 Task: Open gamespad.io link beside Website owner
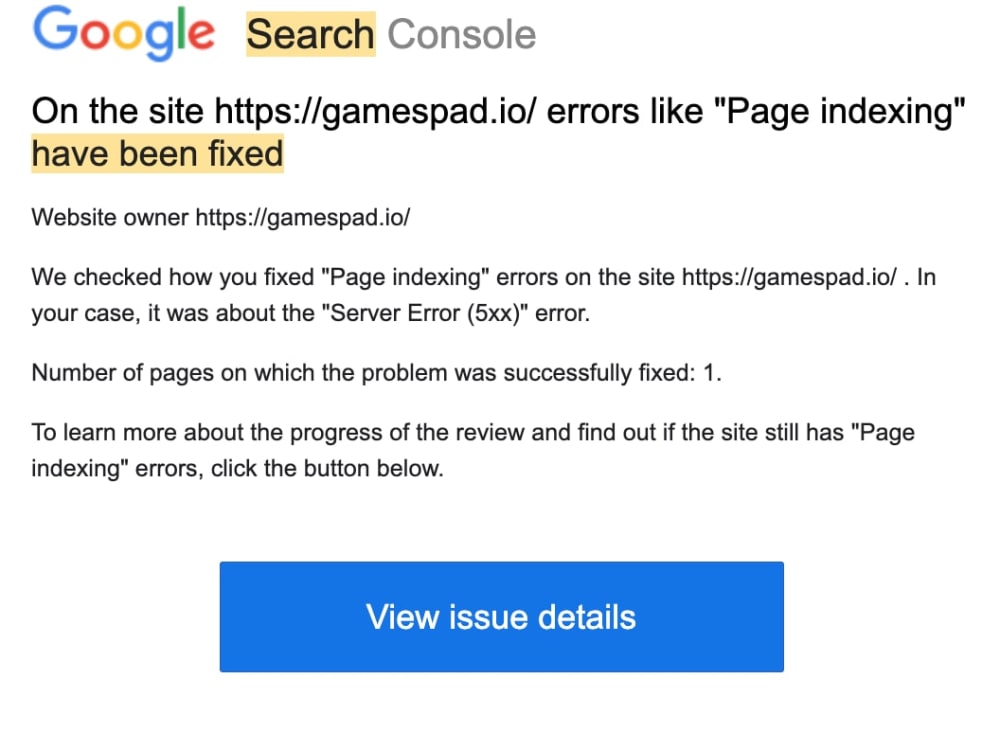pyautogui.click(x=303, y=218)
